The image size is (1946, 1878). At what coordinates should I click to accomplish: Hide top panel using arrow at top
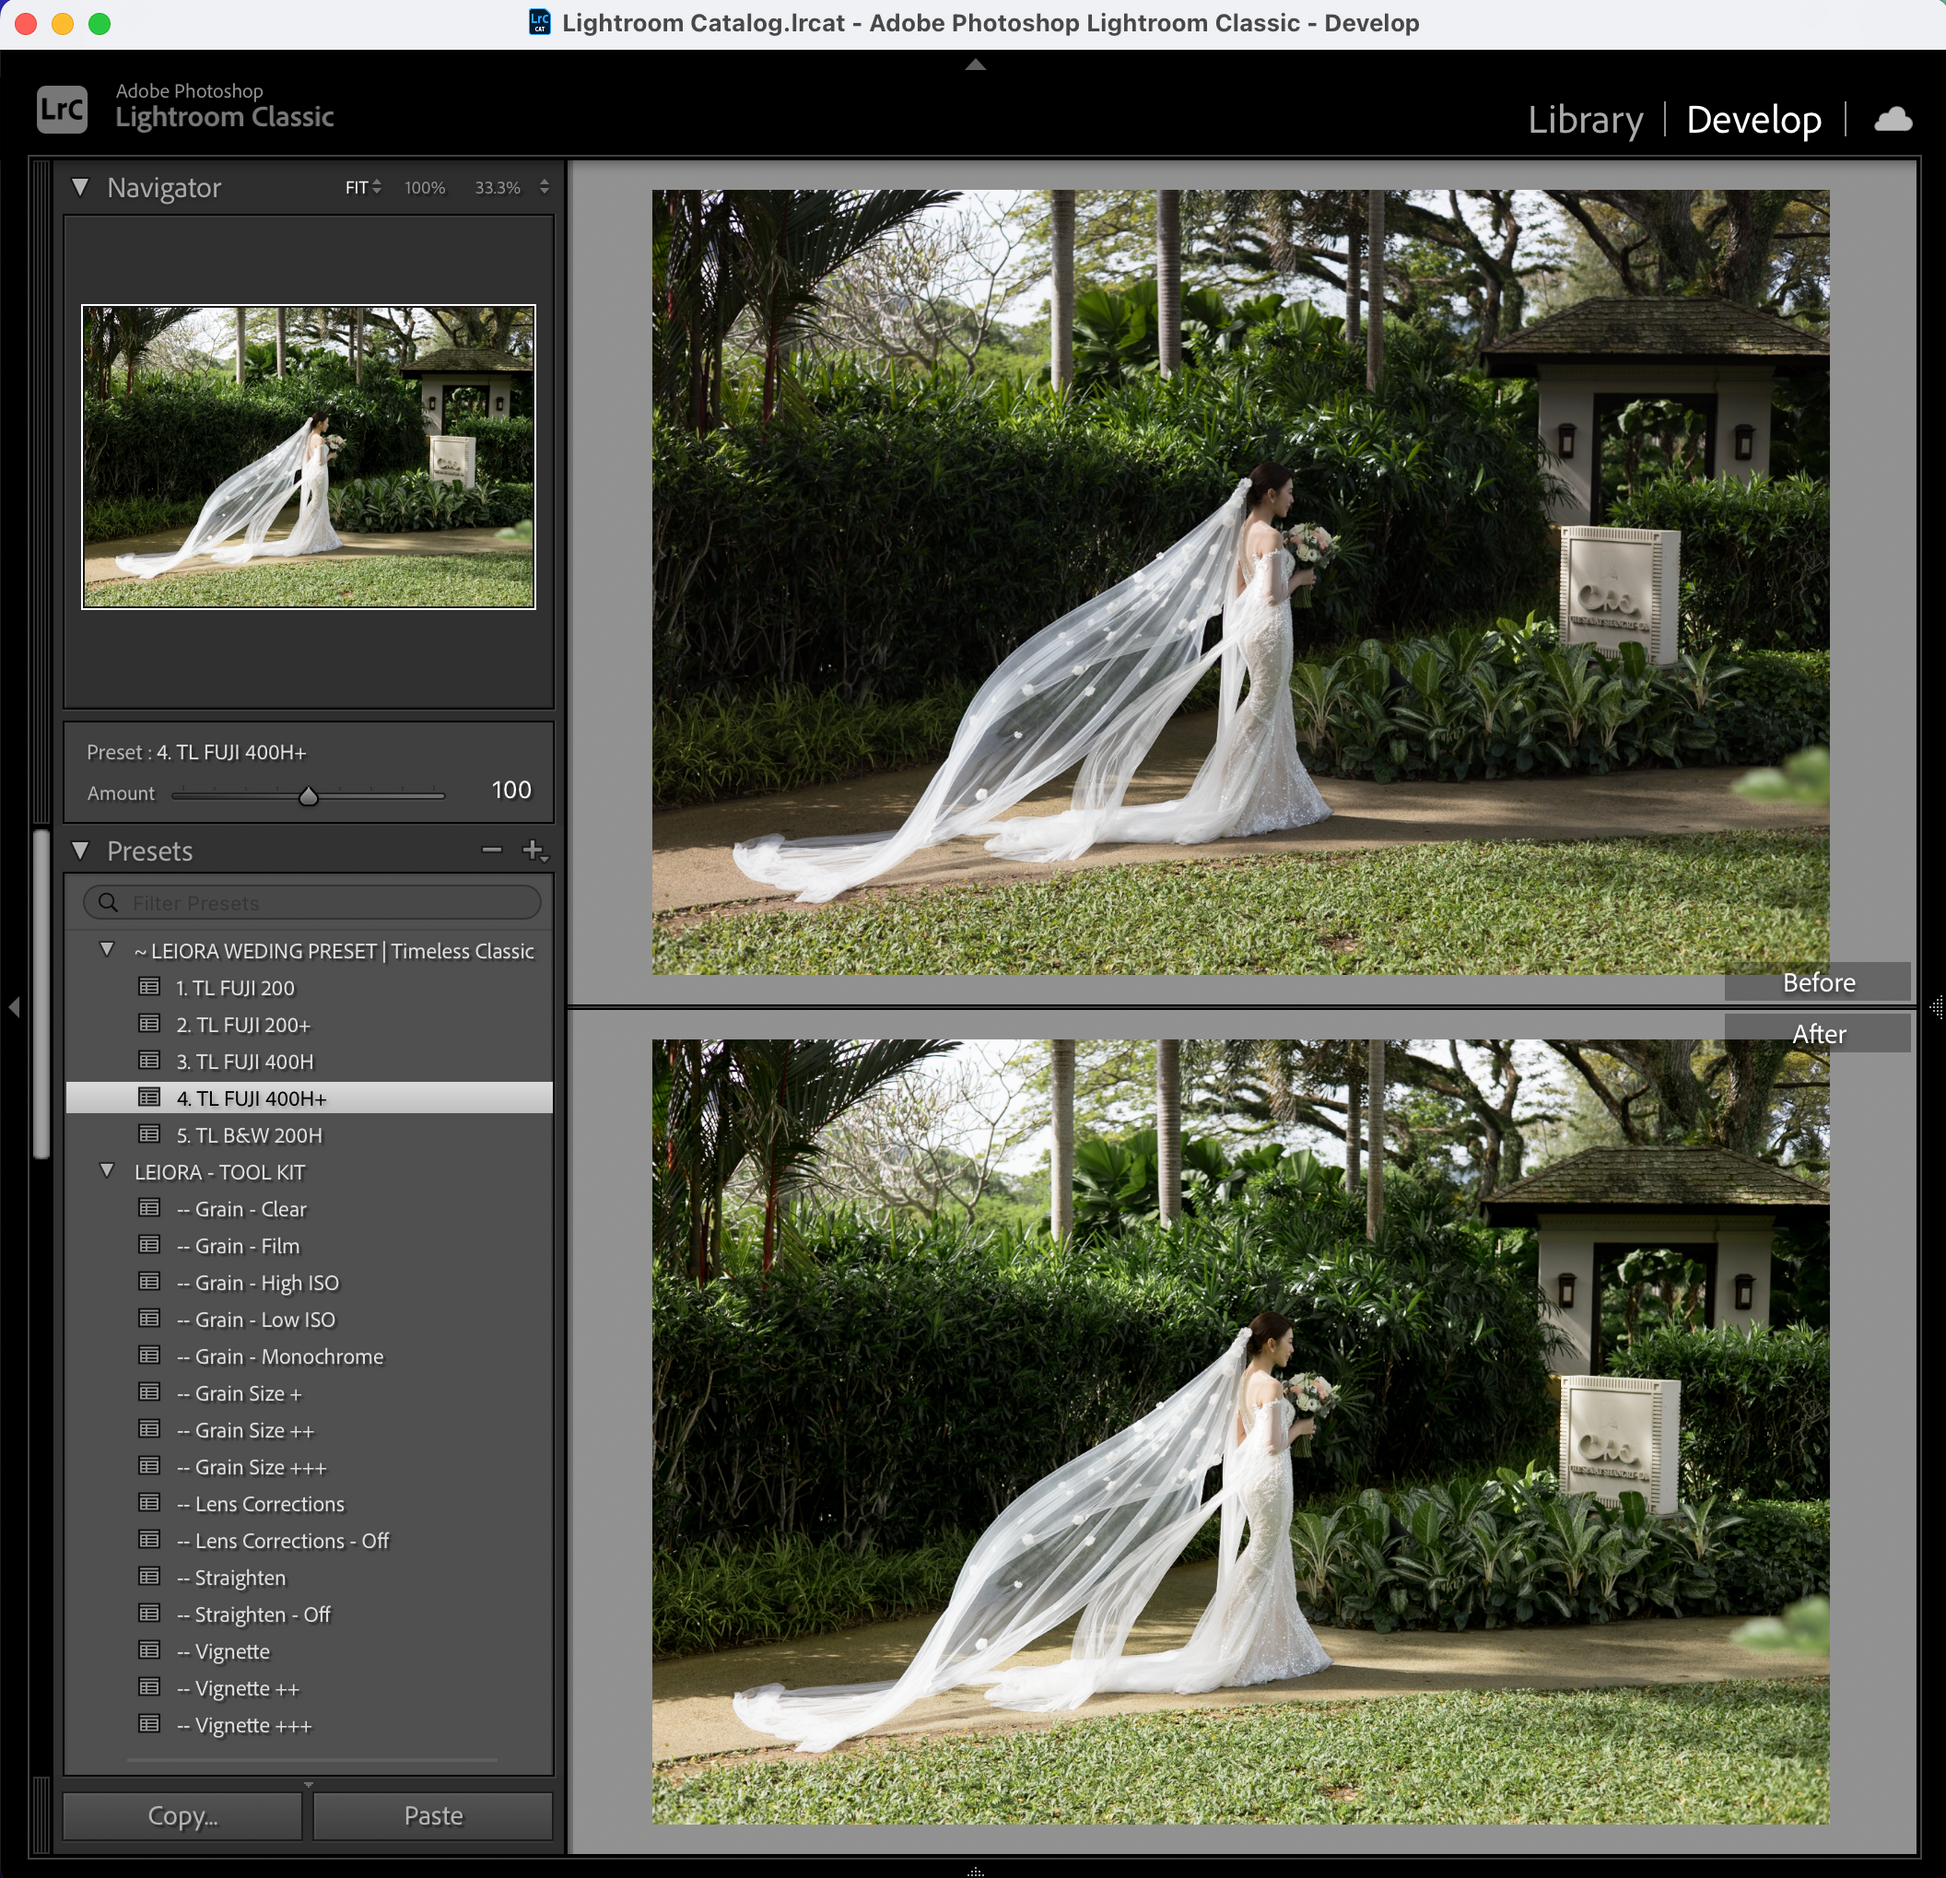click(x=975, y=65)
